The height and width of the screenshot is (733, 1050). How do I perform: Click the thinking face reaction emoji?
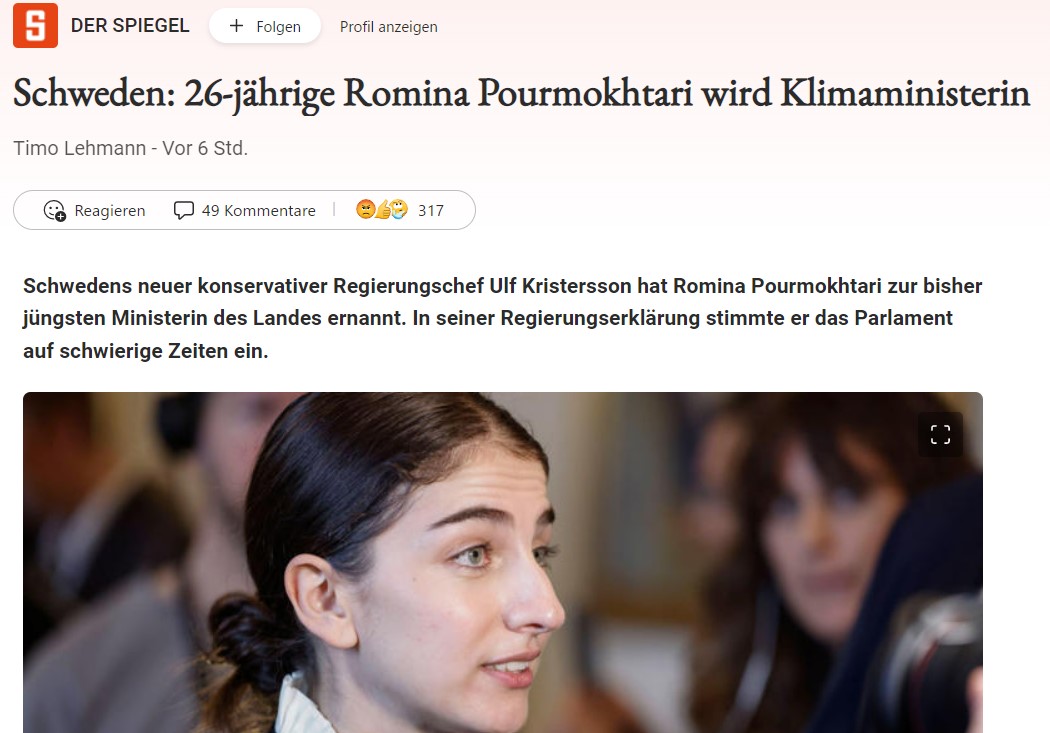[398, 210]
